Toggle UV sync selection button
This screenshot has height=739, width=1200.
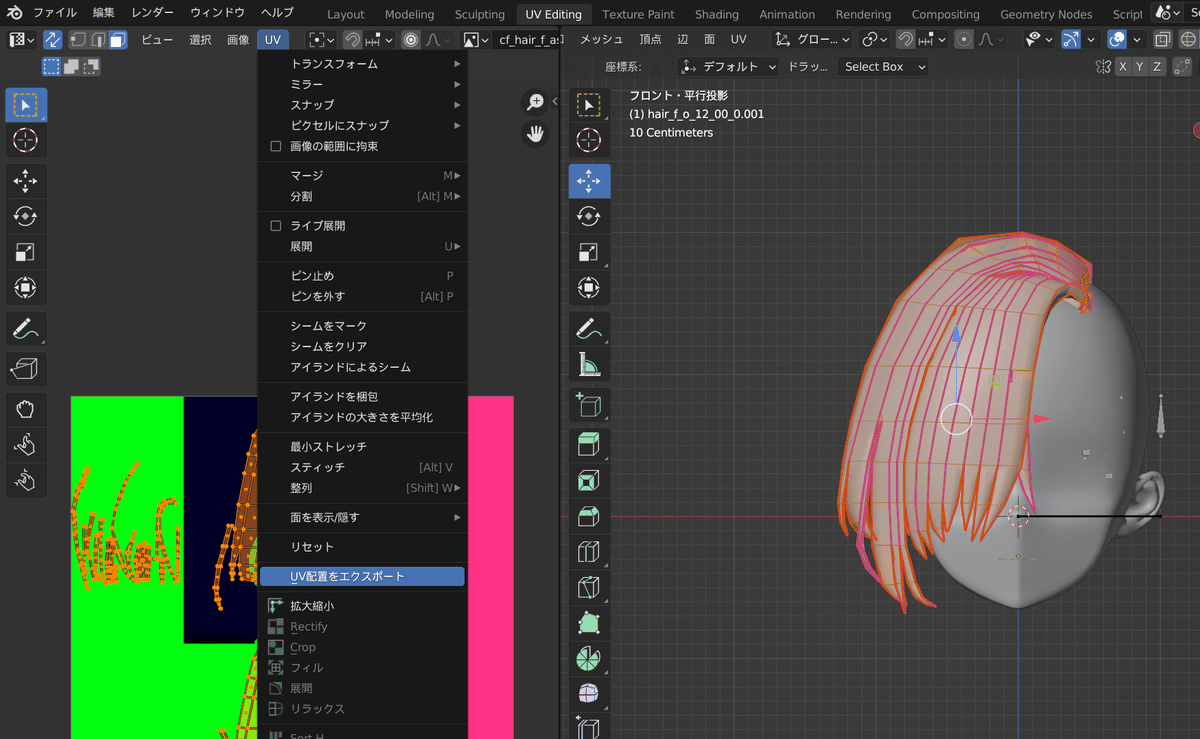(x=52, y=40)
